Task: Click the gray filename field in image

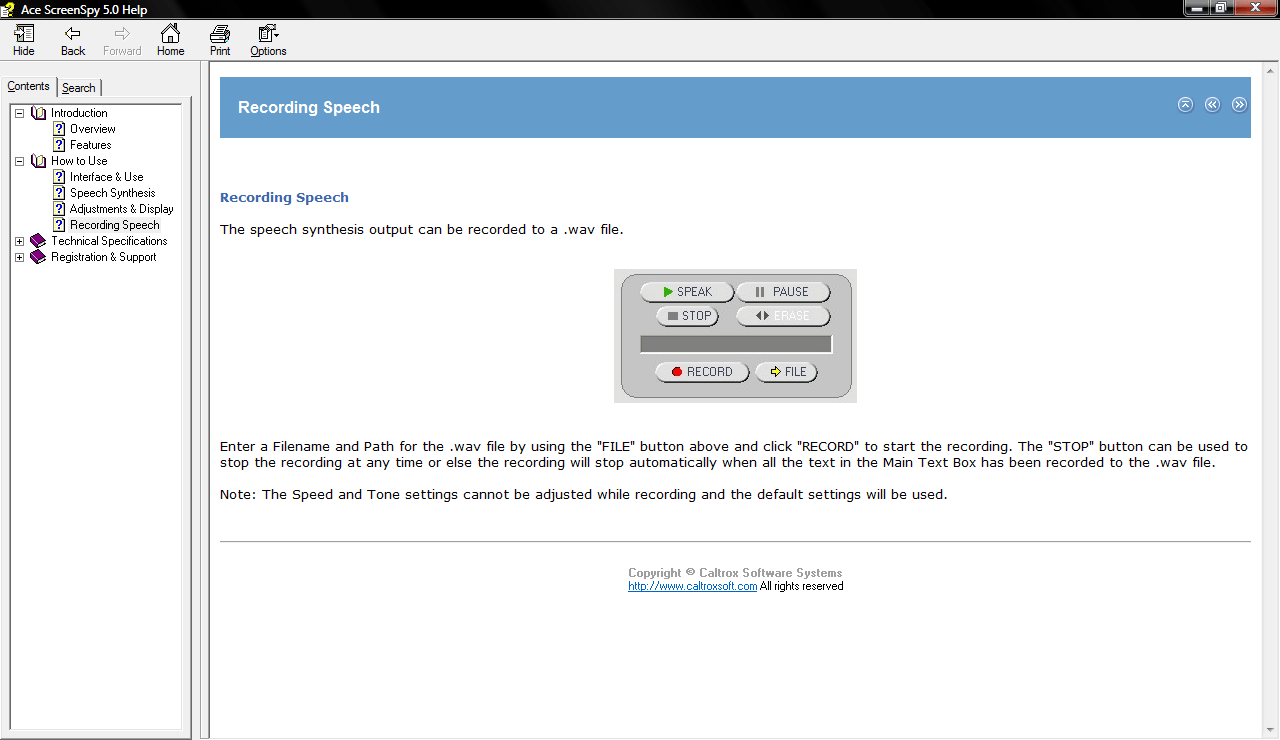Action: pyautogui.click(x=736, y=344)
